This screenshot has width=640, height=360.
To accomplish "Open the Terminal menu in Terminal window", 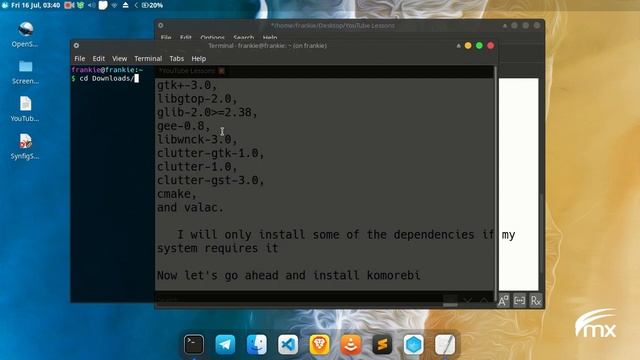I will pyautogui.click(x=148, y=59).
